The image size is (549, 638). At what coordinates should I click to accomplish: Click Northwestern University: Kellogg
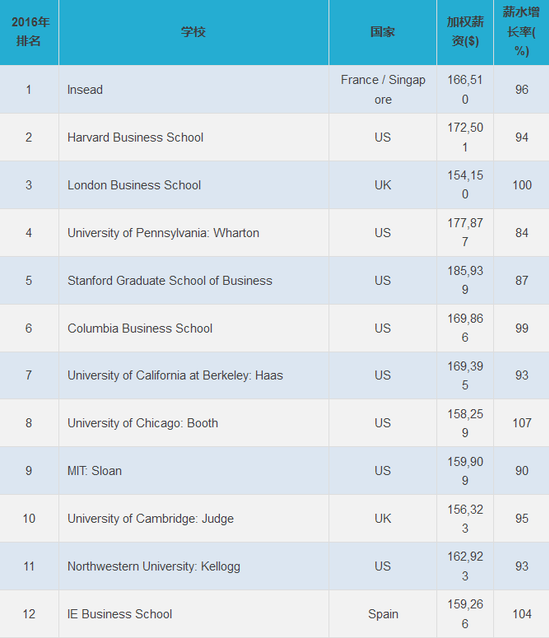(x=153, y=566)
